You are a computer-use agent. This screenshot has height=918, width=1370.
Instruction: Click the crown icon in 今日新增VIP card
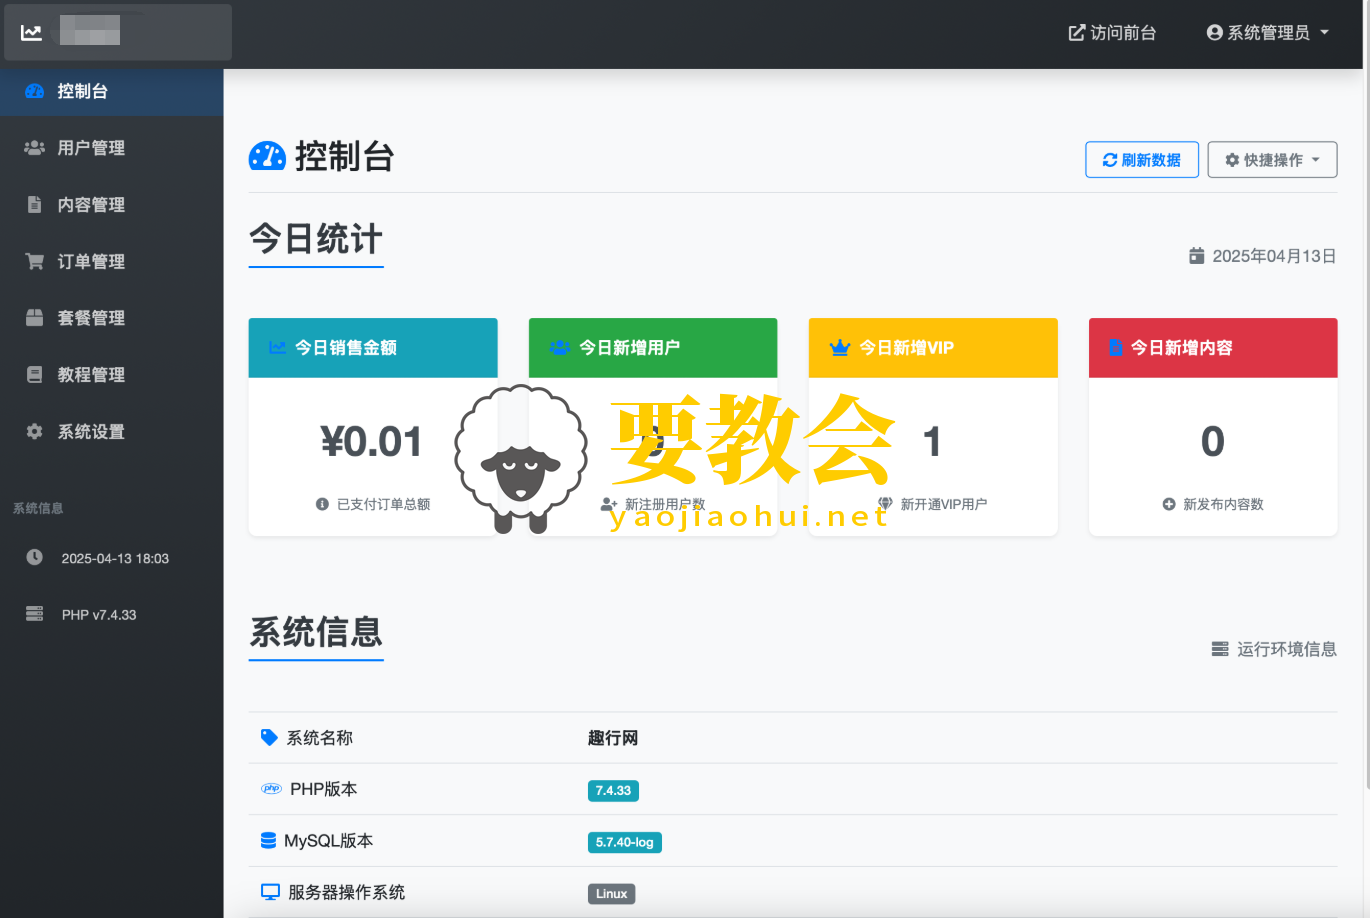pyautogui.click(x=840, y=348)
